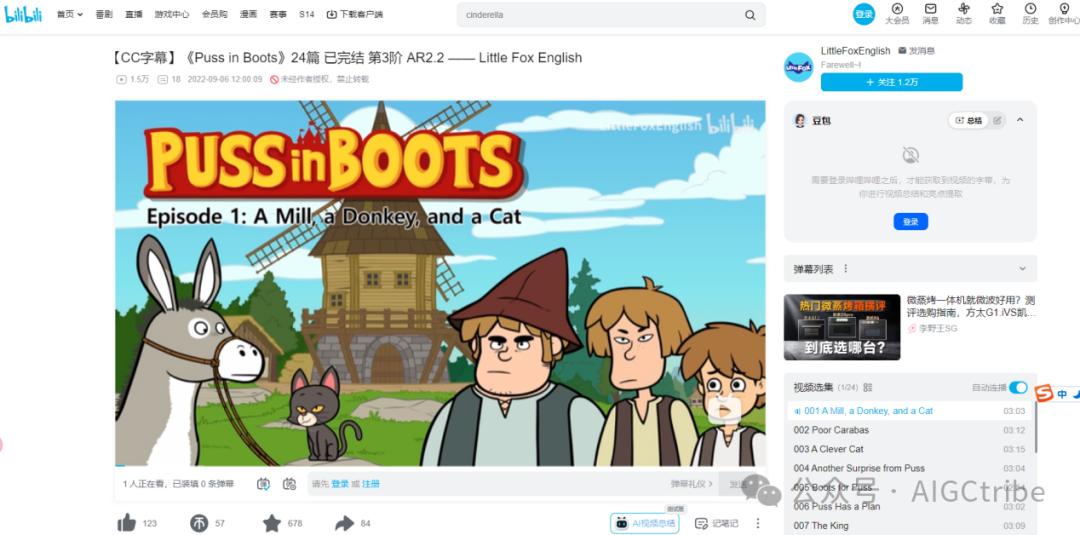Click 李野王SG uploader name
Viewport: 1080px width, 535px height.
938,328
